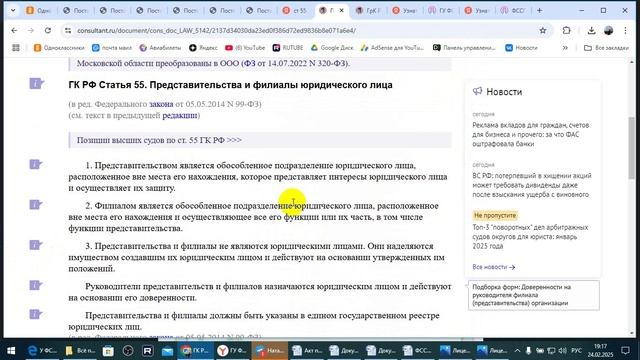Open news about Реклама вкладов для граждан
Screen dimensions: 640x360
531,134
